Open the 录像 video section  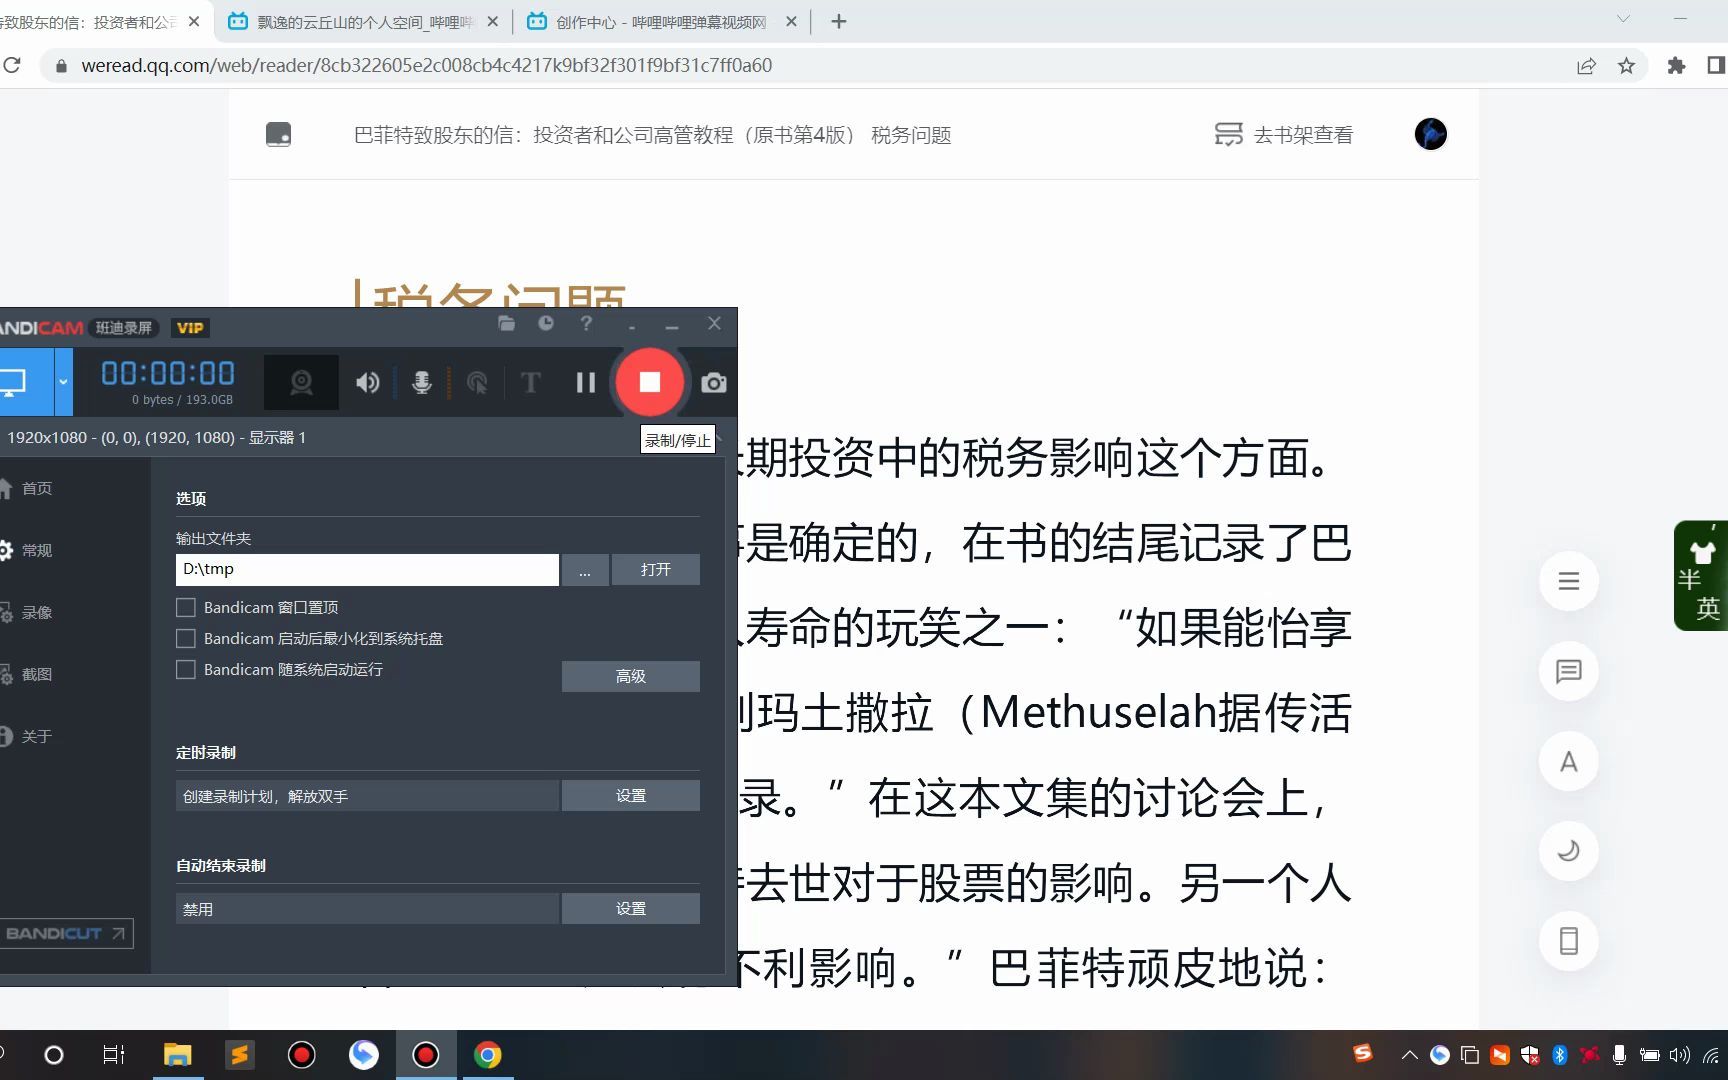point(37,612)
